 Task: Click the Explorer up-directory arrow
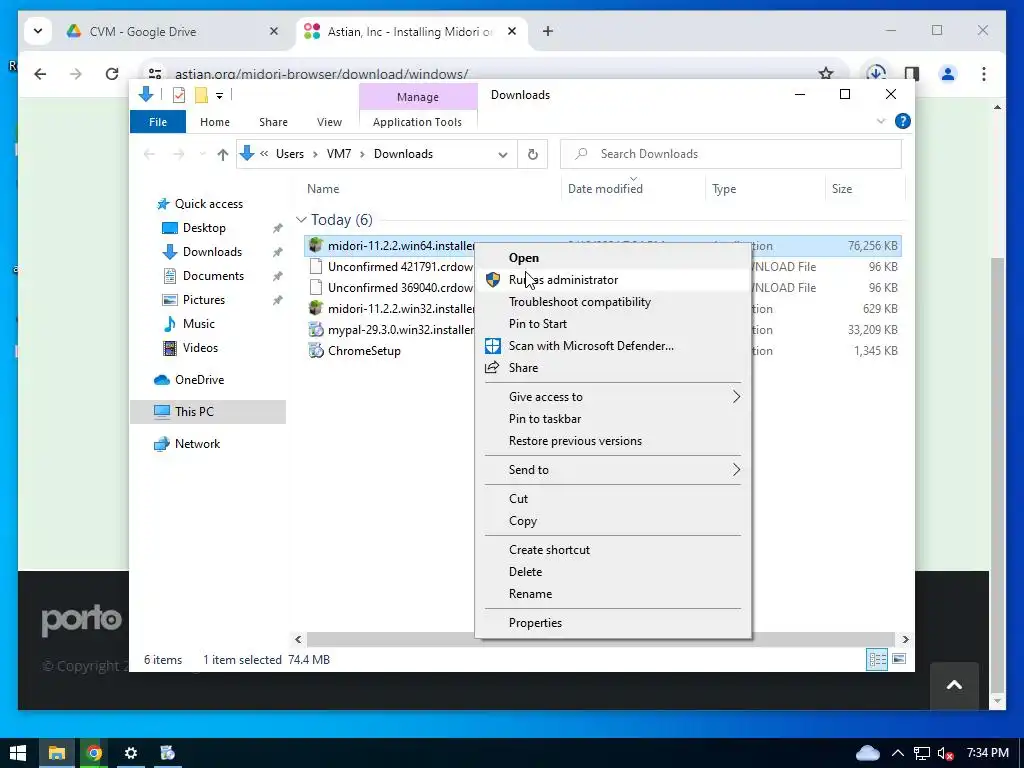tap(223, 154)
